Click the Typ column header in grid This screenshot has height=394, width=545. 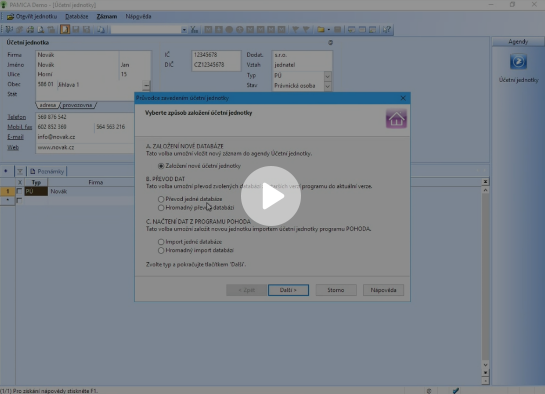click(36, 182)
